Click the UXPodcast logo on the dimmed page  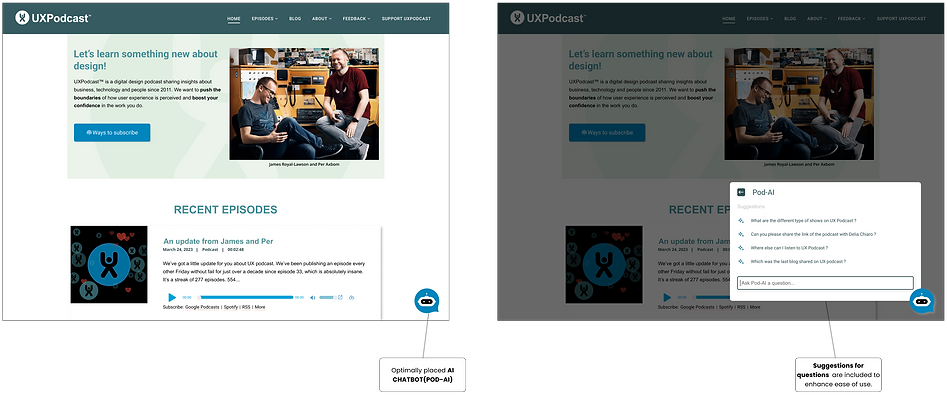click(x=548, y=18)
